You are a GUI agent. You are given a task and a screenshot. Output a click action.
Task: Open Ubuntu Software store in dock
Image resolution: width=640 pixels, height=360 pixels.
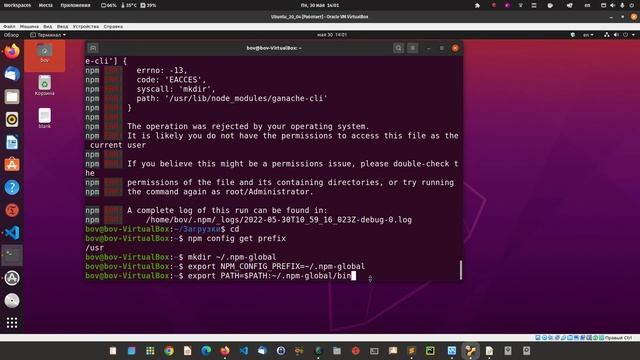coord(12,165)
